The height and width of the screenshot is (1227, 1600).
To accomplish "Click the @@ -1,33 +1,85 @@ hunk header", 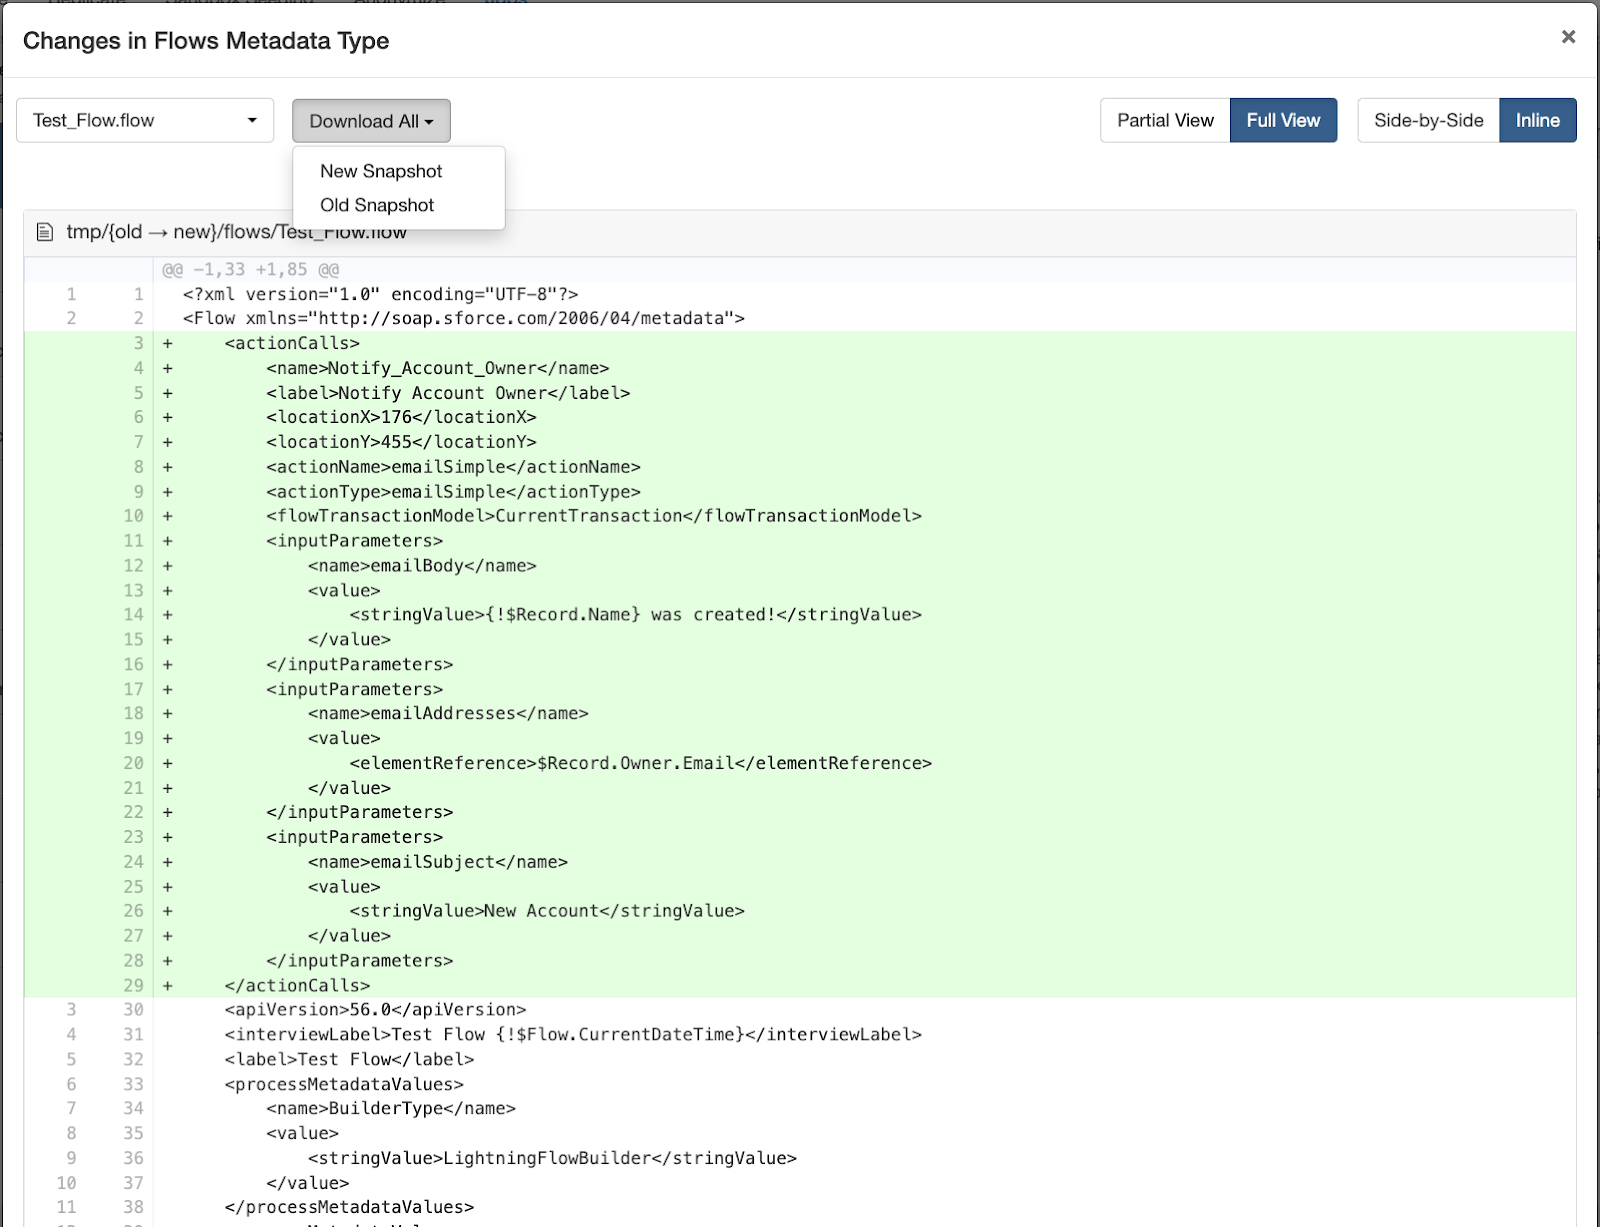I will pyautogui.click(x=250, y=269).
